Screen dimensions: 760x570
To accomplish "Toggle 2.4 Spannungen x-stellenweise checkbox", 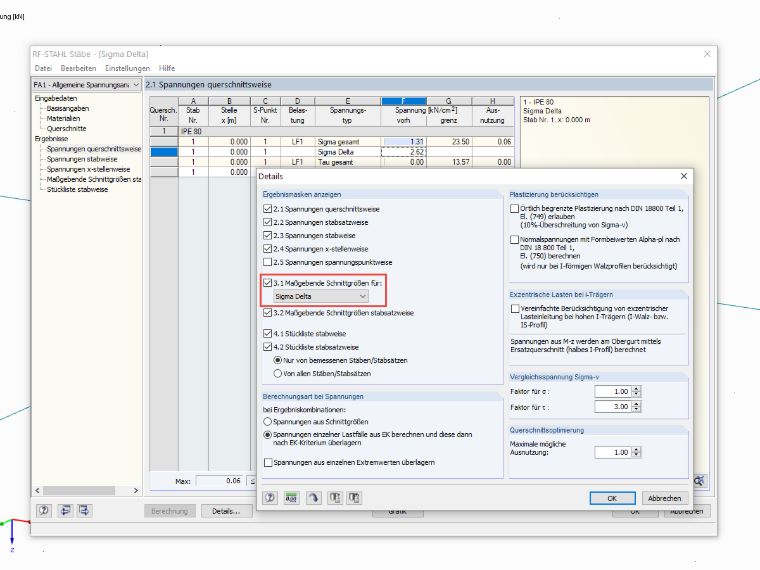I will 267,249.
